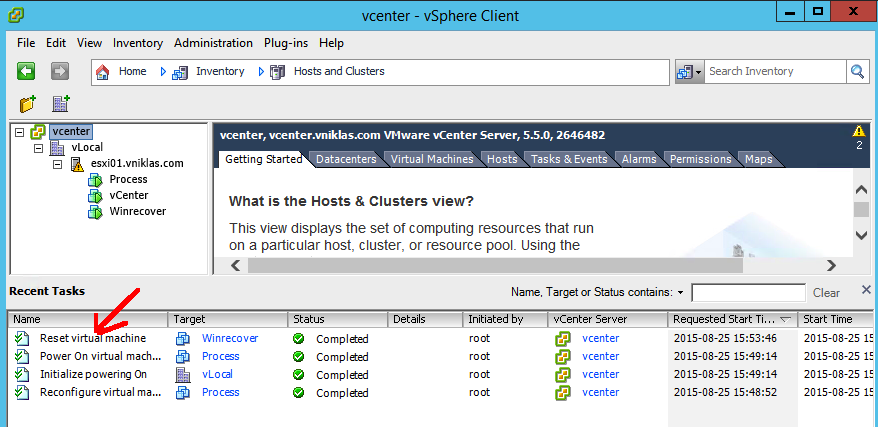878x427 pixels.
Task: Switch to the Virtual Machines tab
Action: (x=432, y=159)
